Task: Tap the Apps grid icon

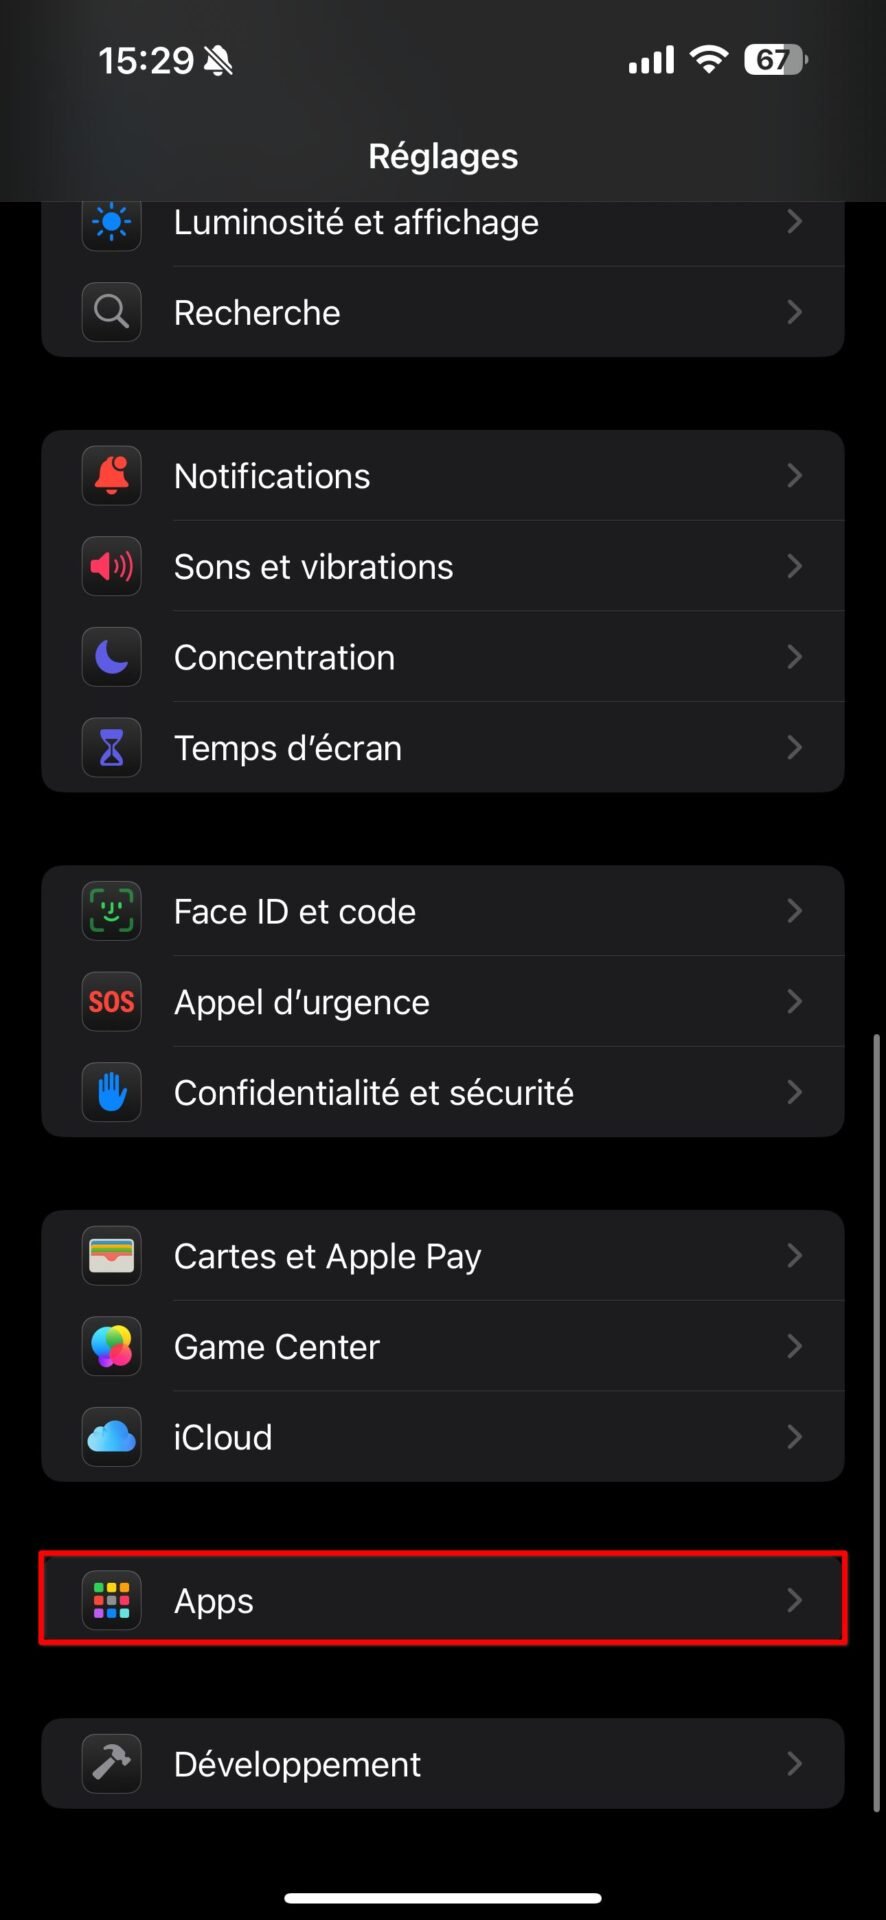Action: click(x=111, y=1600)
